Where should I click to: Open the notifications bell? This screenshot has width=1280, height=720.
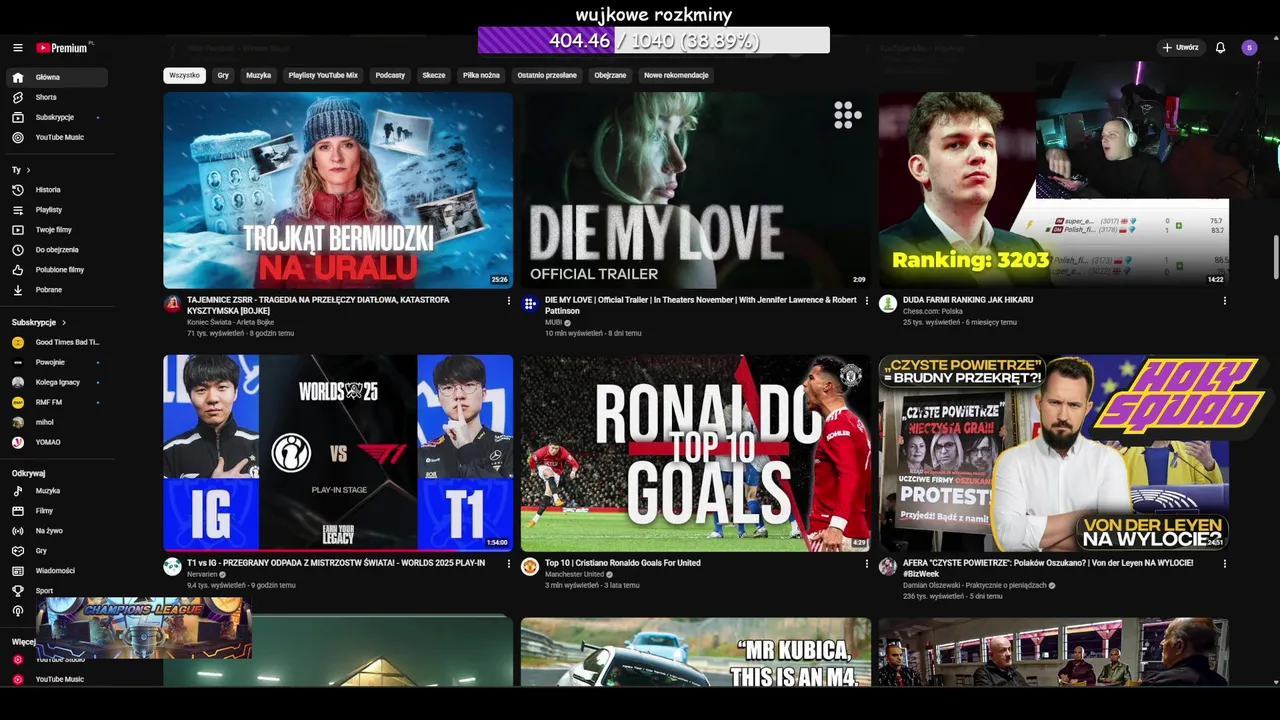tap(1220, 47)
